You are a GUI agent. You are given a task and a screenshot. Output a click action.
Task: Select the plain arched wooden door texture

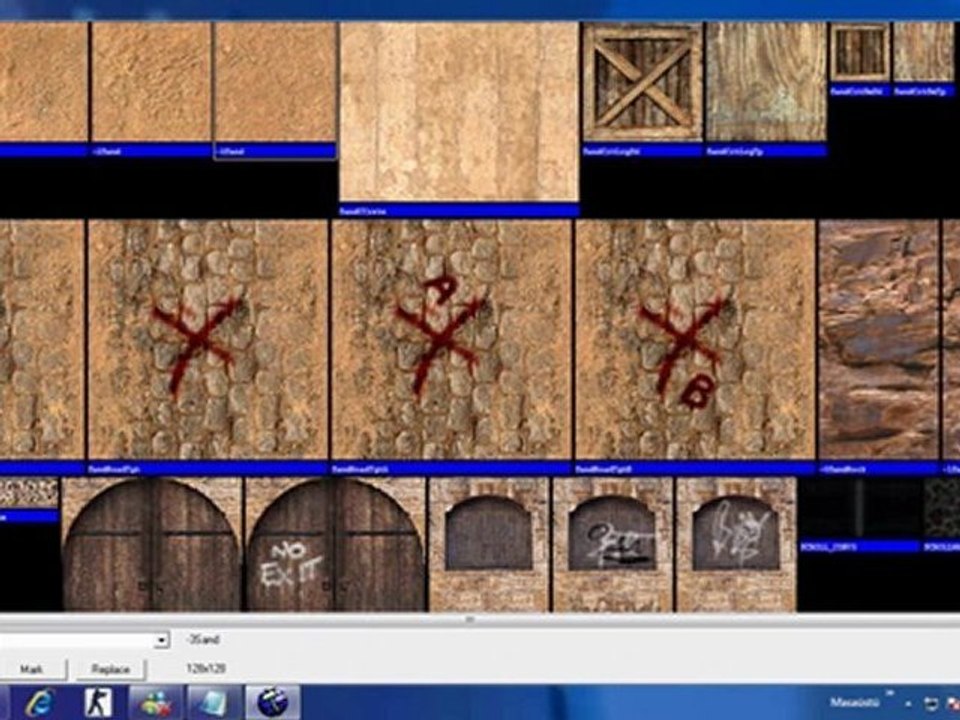click(x=152, y=545)
